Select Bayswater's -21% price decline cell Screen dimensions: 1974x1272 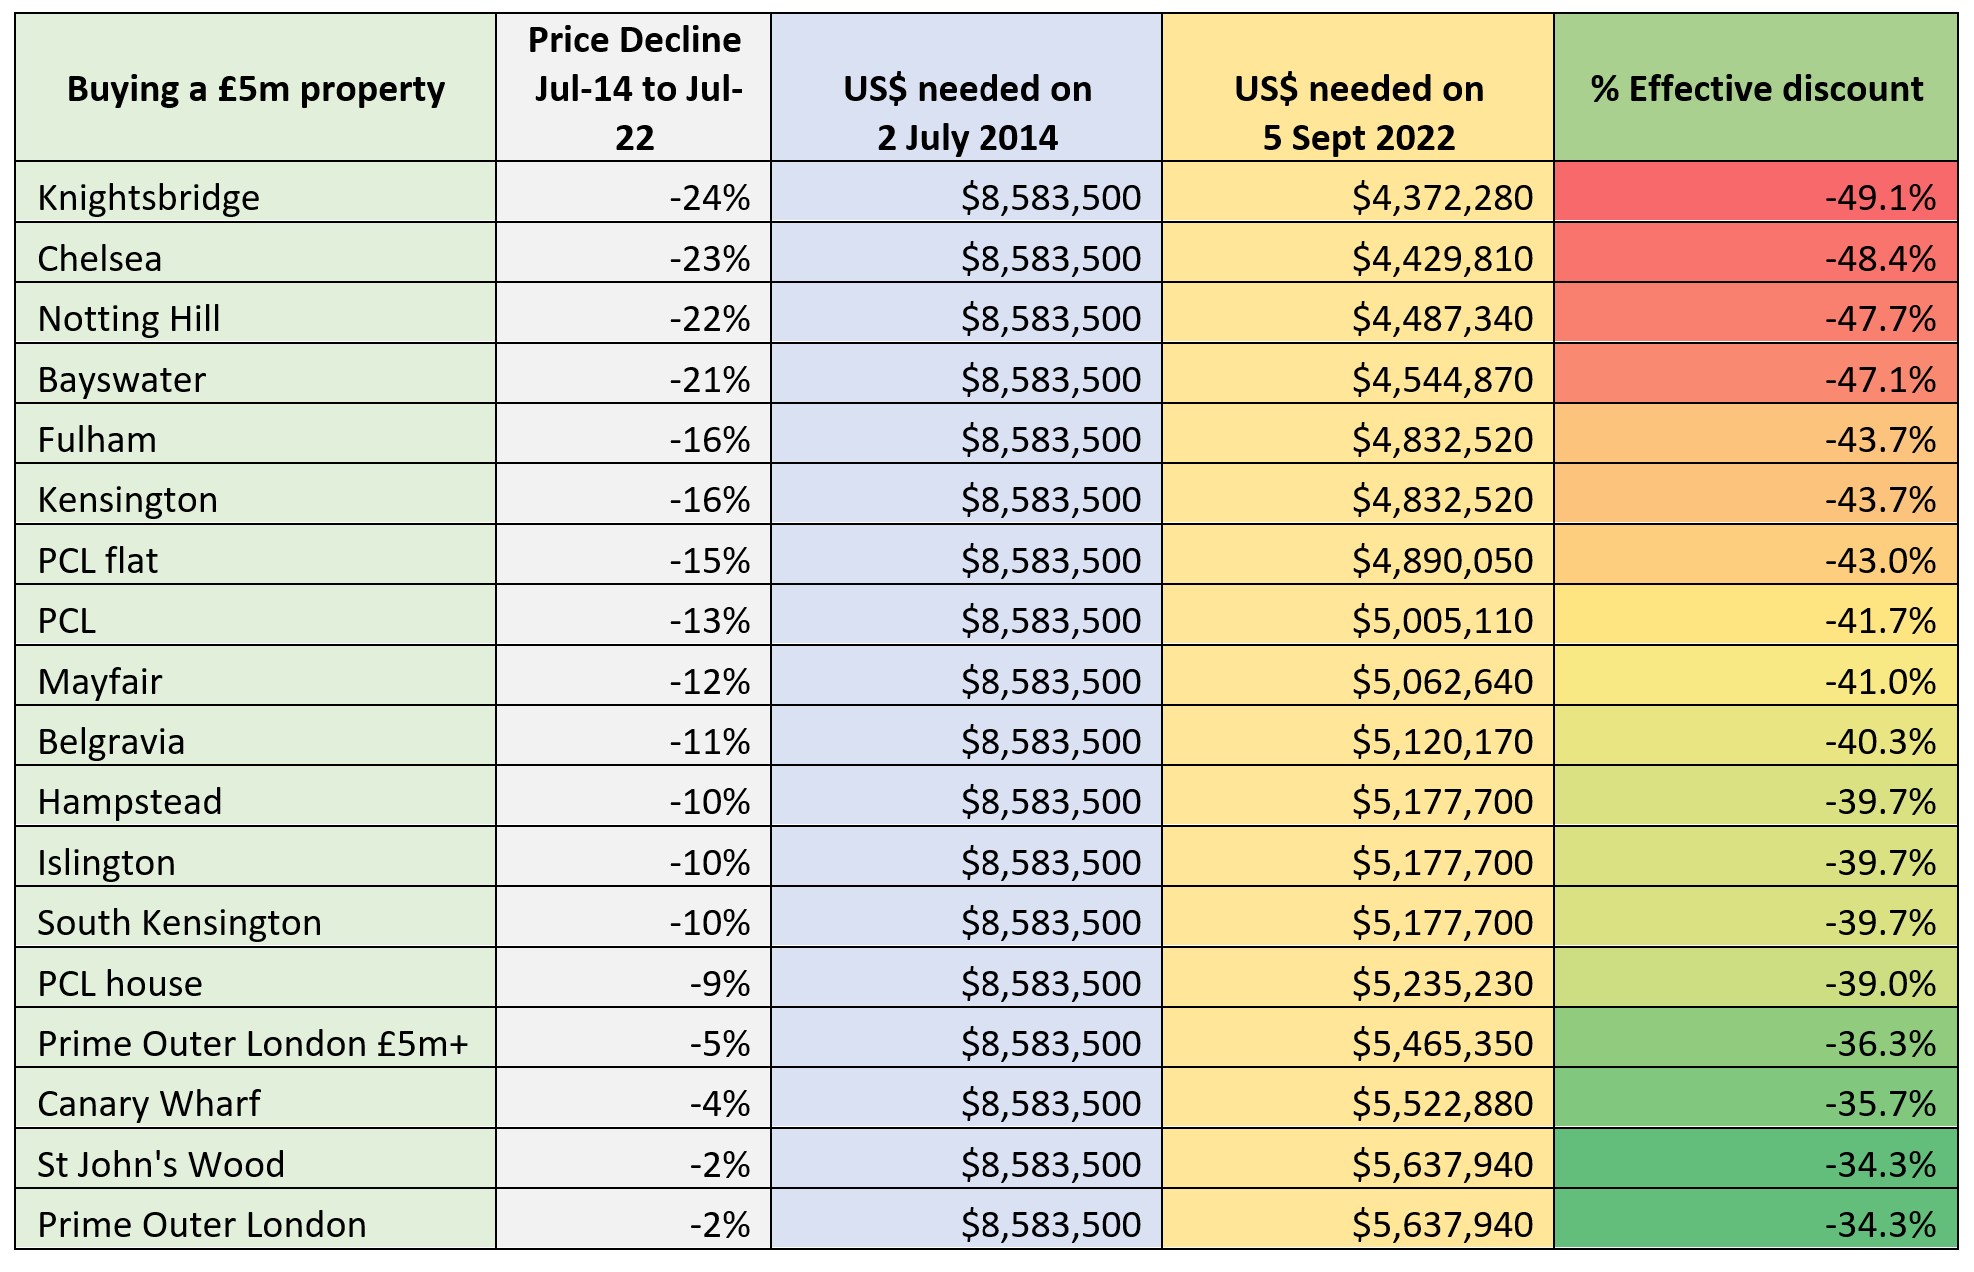(x=710, y=379)
